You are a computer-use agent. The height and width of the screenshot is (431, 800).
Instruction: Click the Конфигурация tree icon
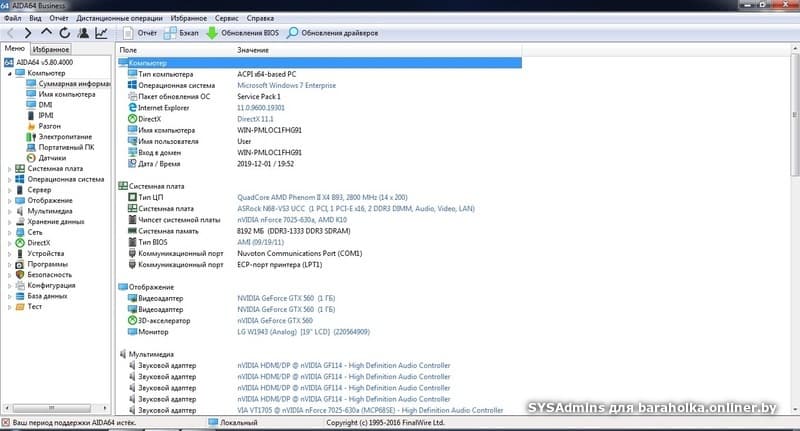pos(20,286)
